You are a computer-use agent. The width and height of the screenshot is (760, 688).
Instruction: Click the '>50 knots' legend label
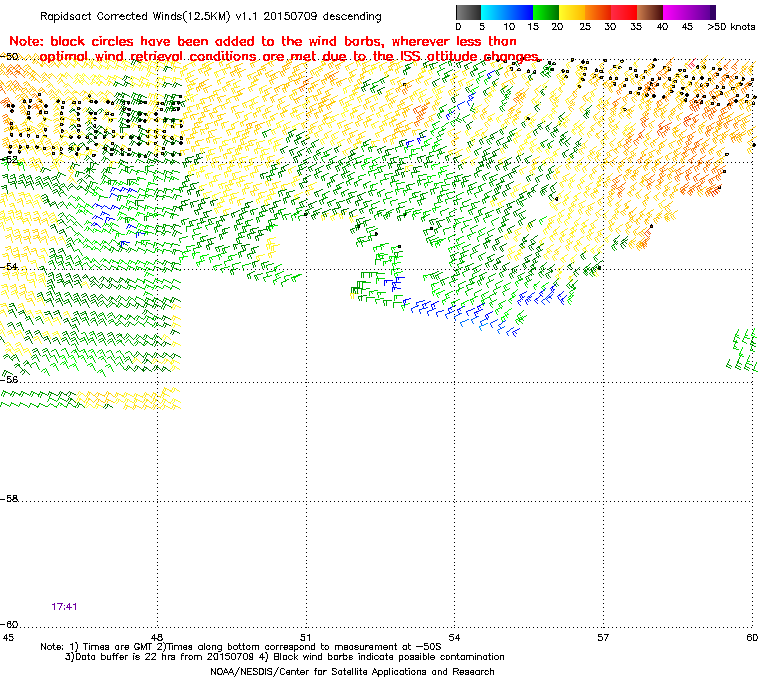coord(731,27)
